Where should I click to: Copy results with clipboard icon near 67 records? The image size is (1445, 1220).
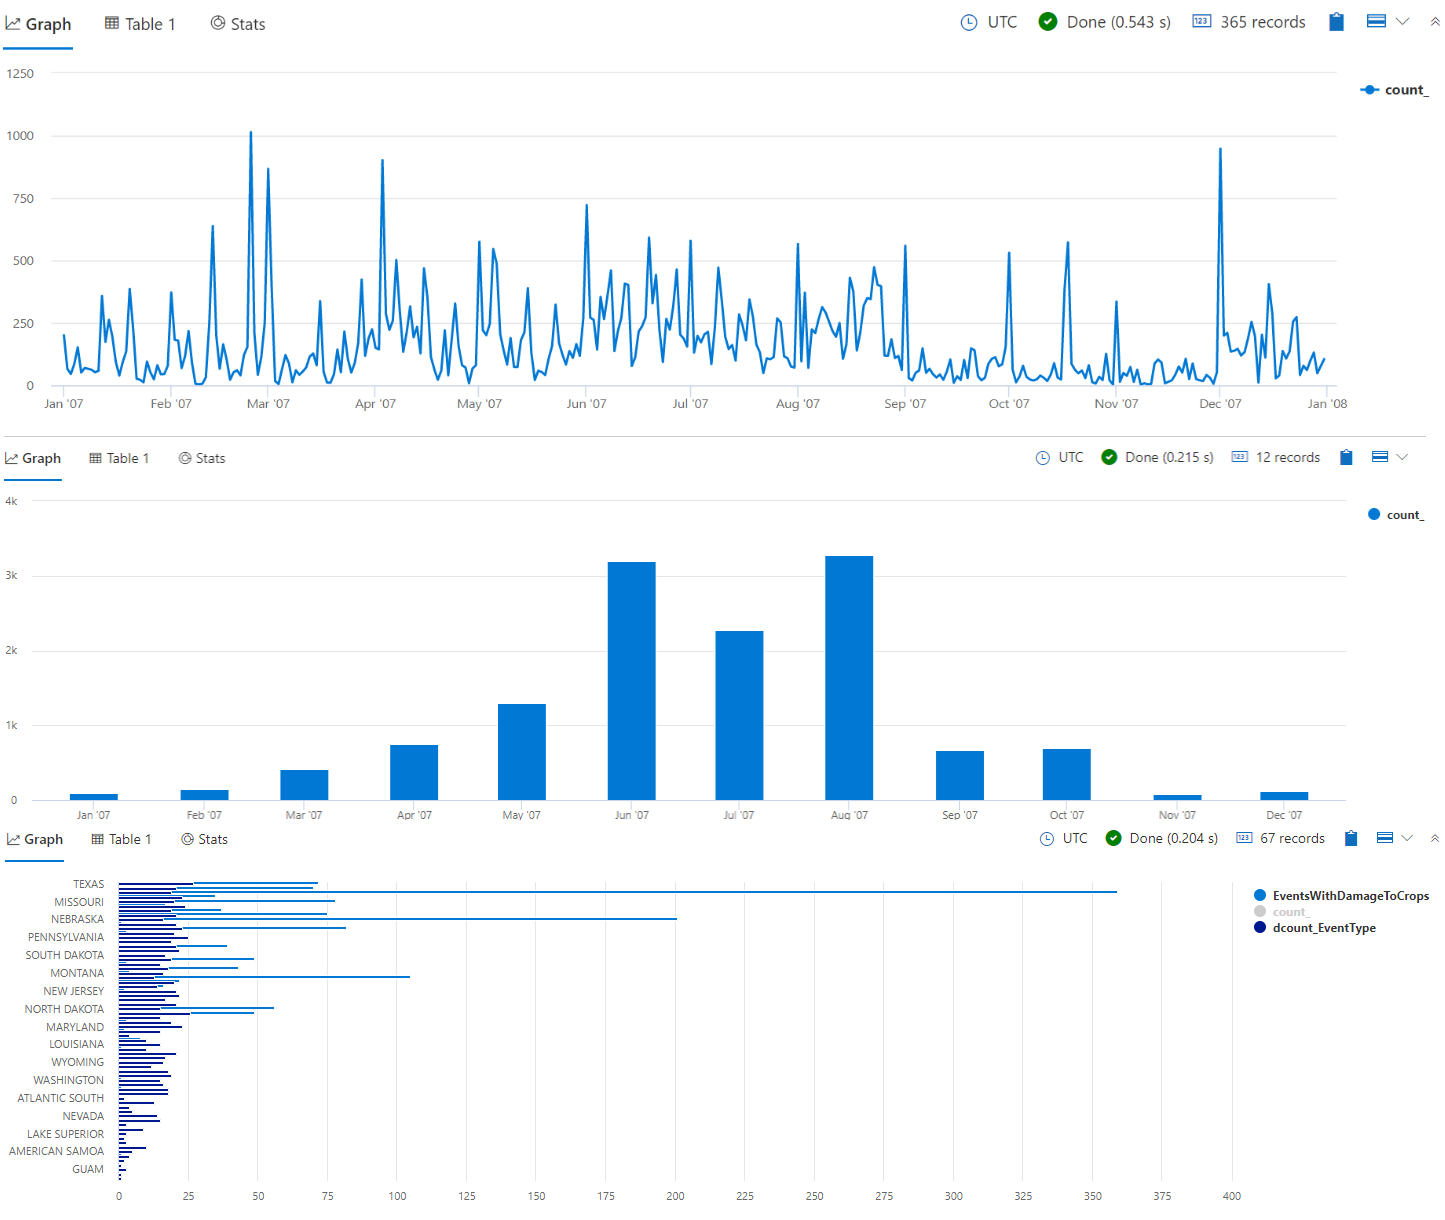tap(1351, 838)
